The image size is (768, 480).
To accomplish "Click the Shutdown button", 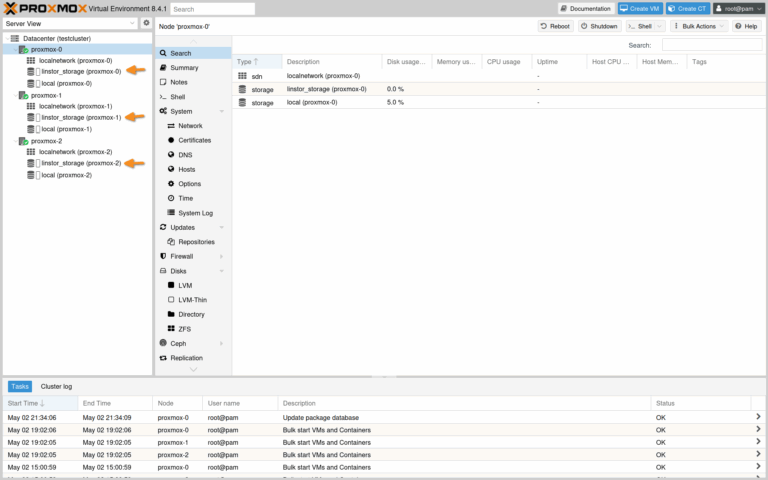I will click(598, 26).
